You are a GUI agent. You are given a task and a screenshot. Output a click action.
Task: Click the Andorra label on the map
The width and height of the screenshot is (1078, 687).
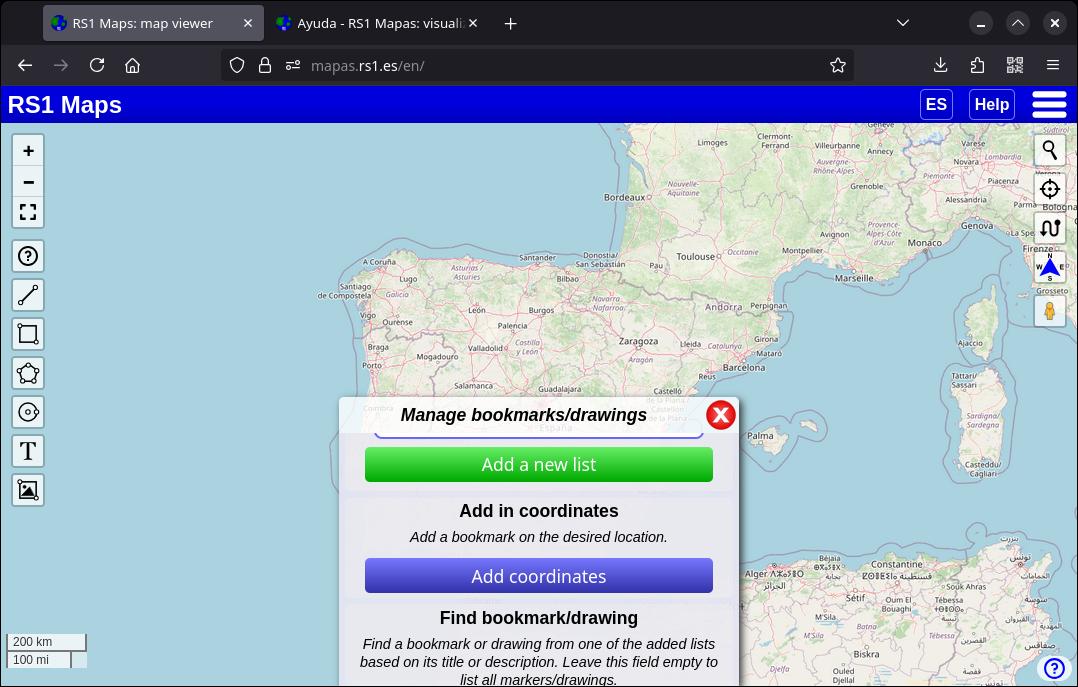[x=723, y=307]
